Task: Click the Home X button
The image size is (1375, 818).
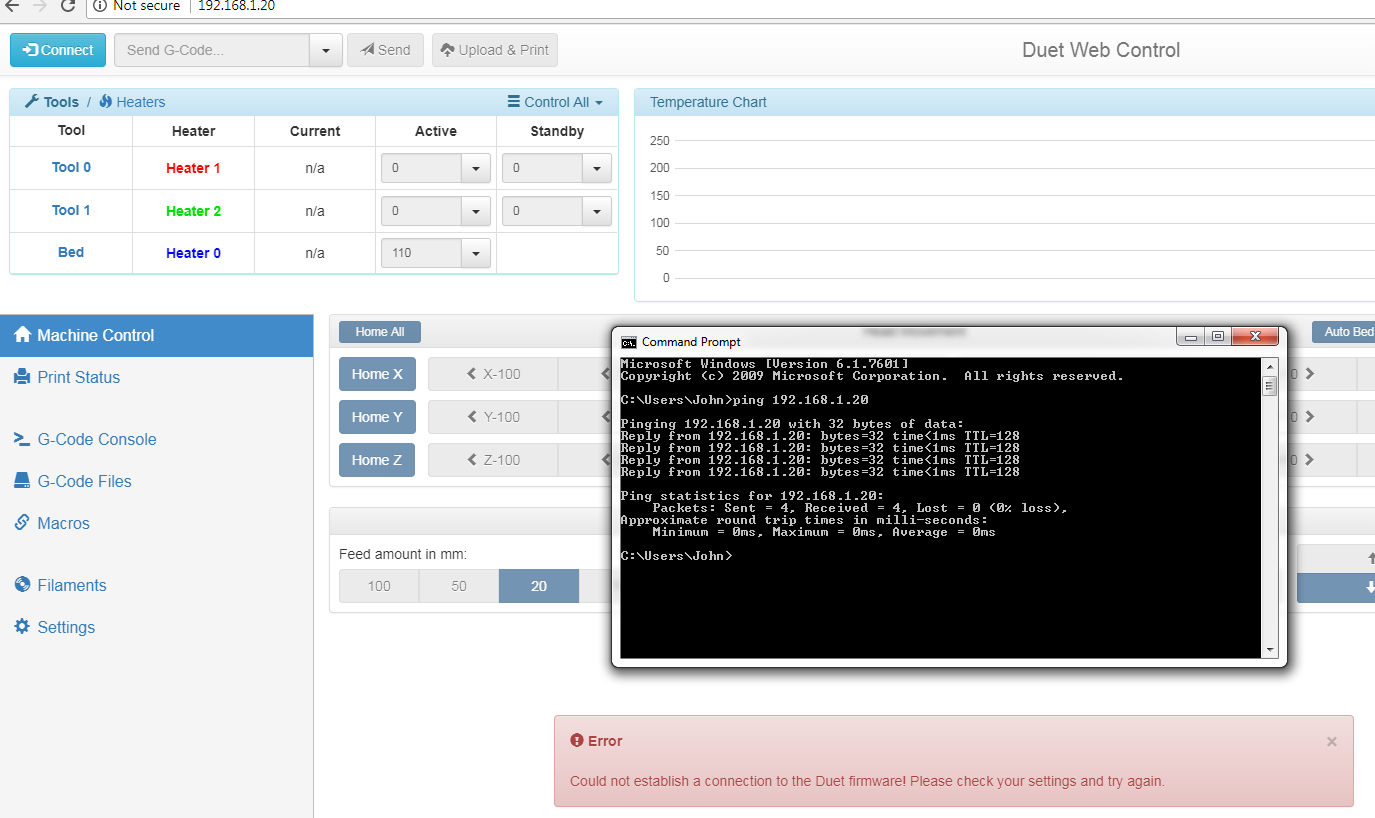Action: pyautogui.click(x=377, y=374)
